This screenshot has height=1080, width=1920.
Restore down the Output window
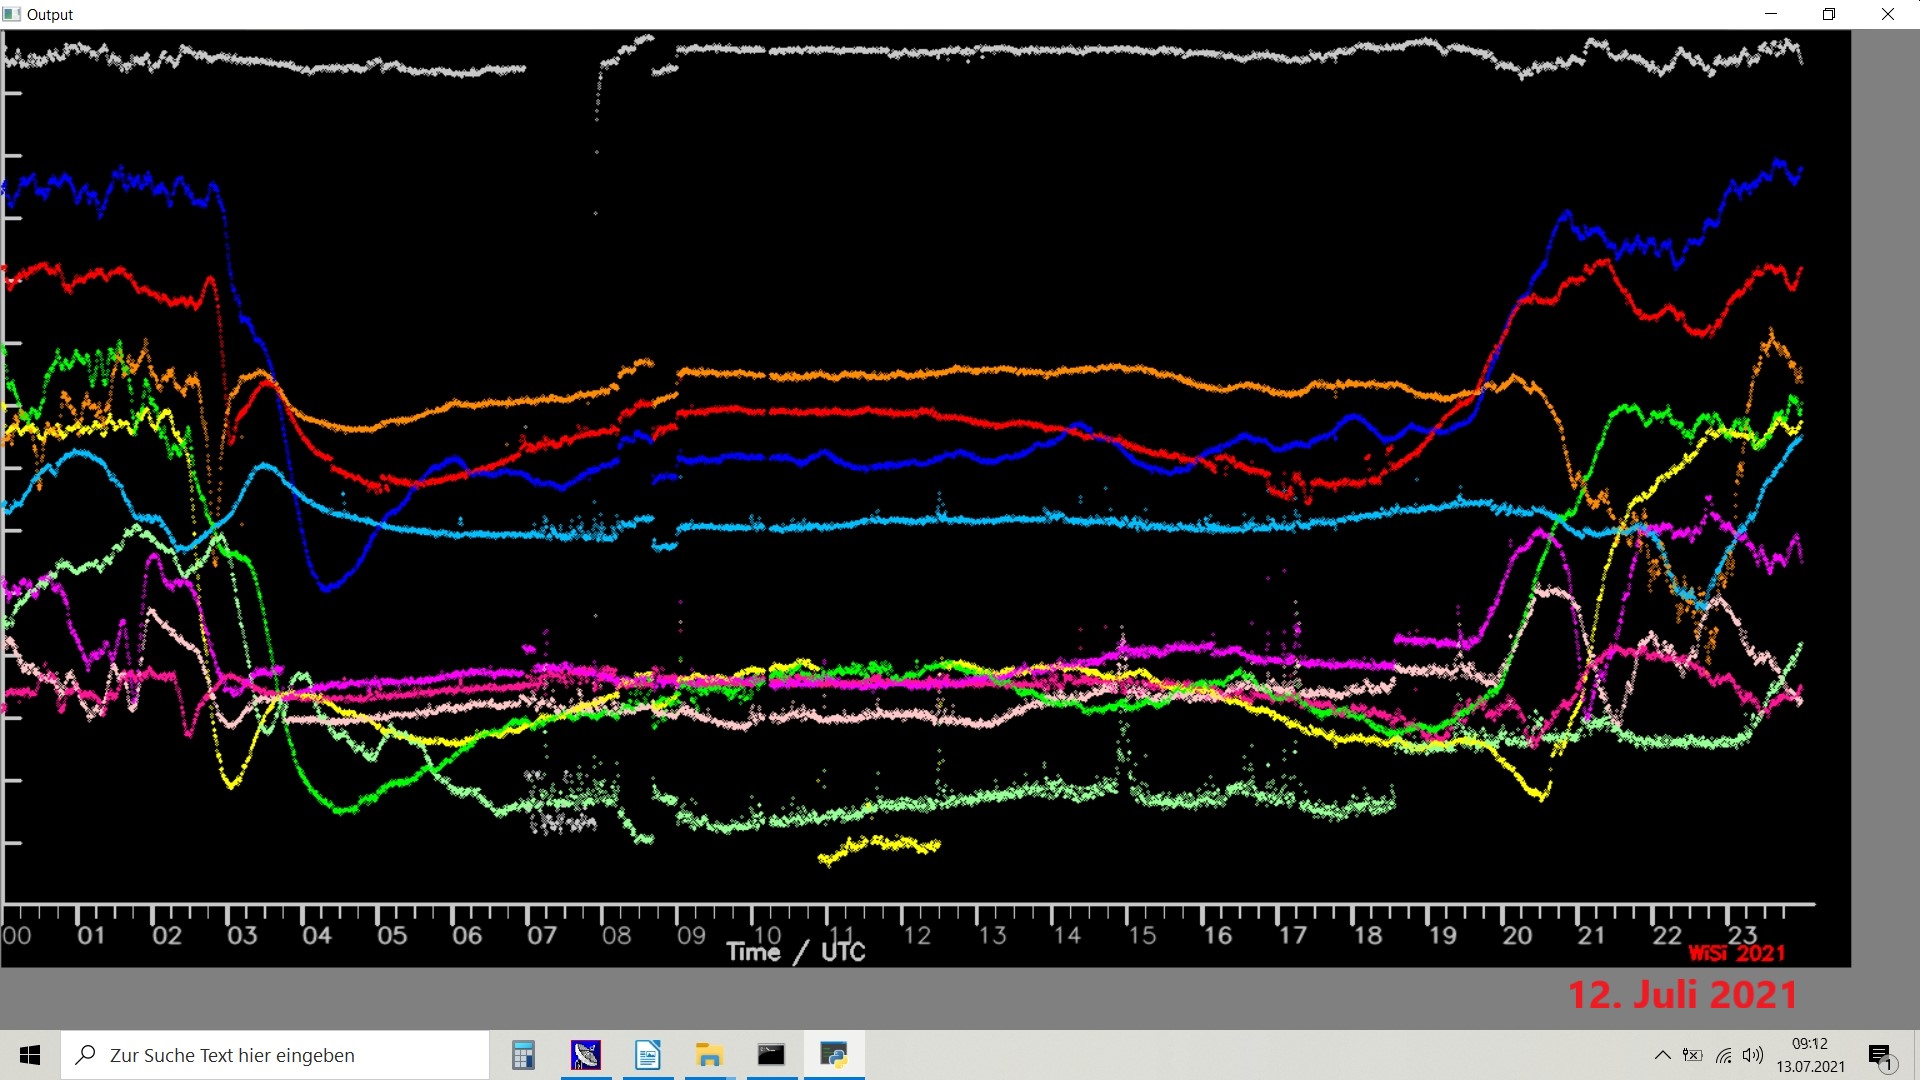[x=1829, y=14]
